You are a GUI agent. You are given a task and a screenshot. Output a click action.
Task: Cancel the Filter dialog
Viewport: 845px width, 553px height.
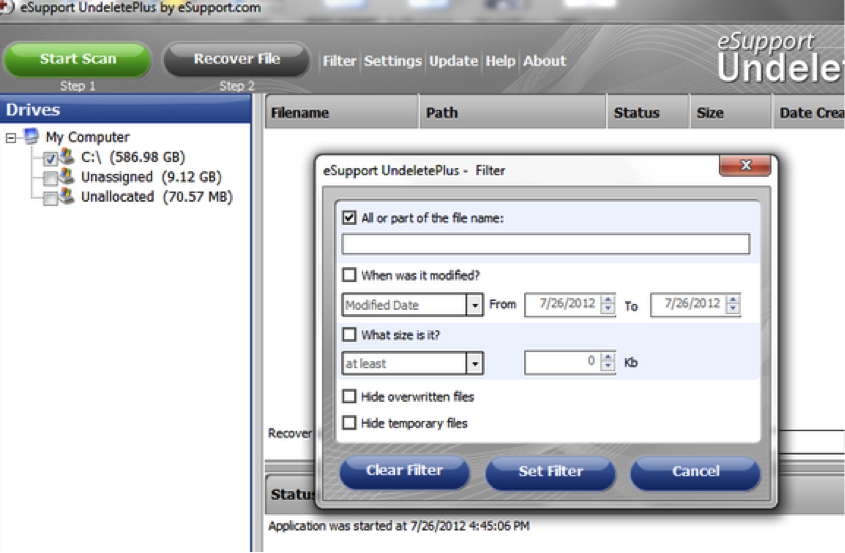(x=695, y=472)
